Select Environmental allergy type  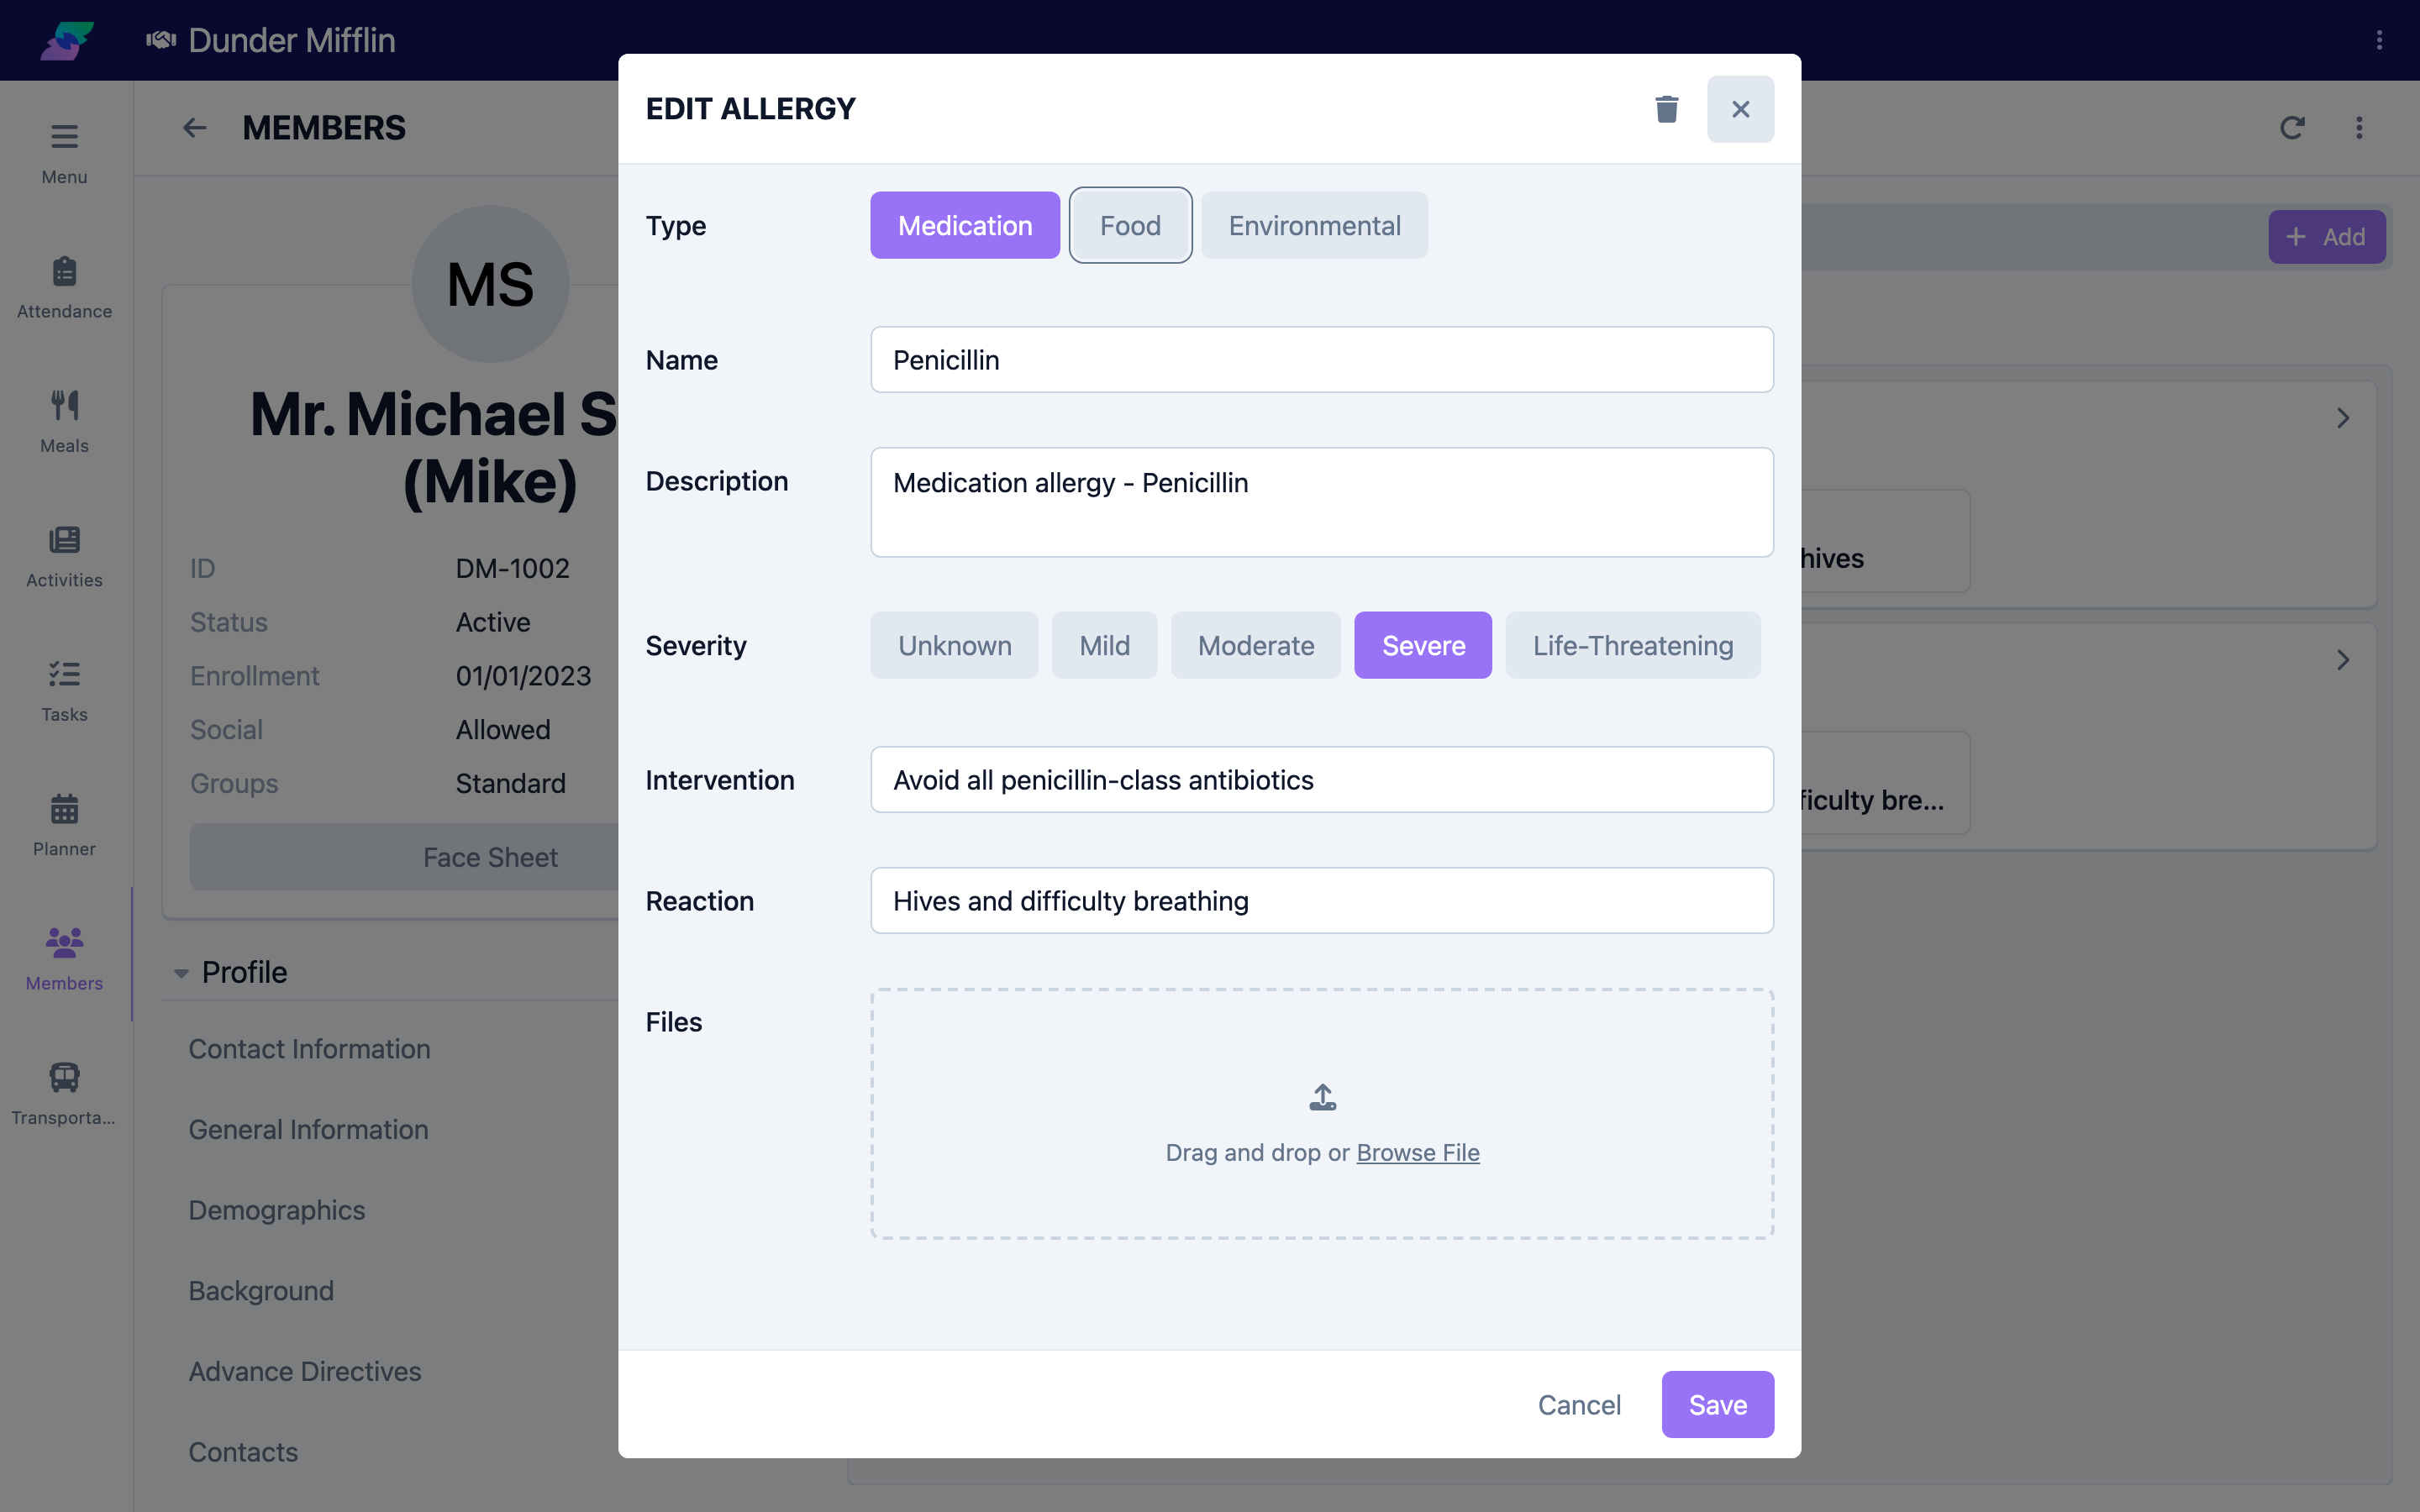[x=1314, y=225]
